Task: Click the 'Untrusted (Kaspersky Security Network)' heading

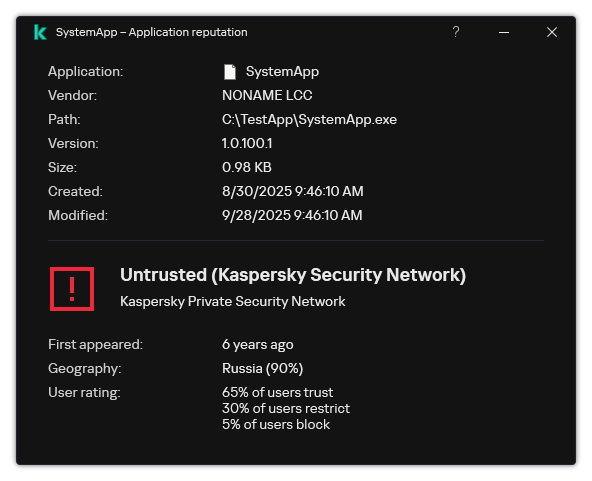Action: tap(293, 275)
